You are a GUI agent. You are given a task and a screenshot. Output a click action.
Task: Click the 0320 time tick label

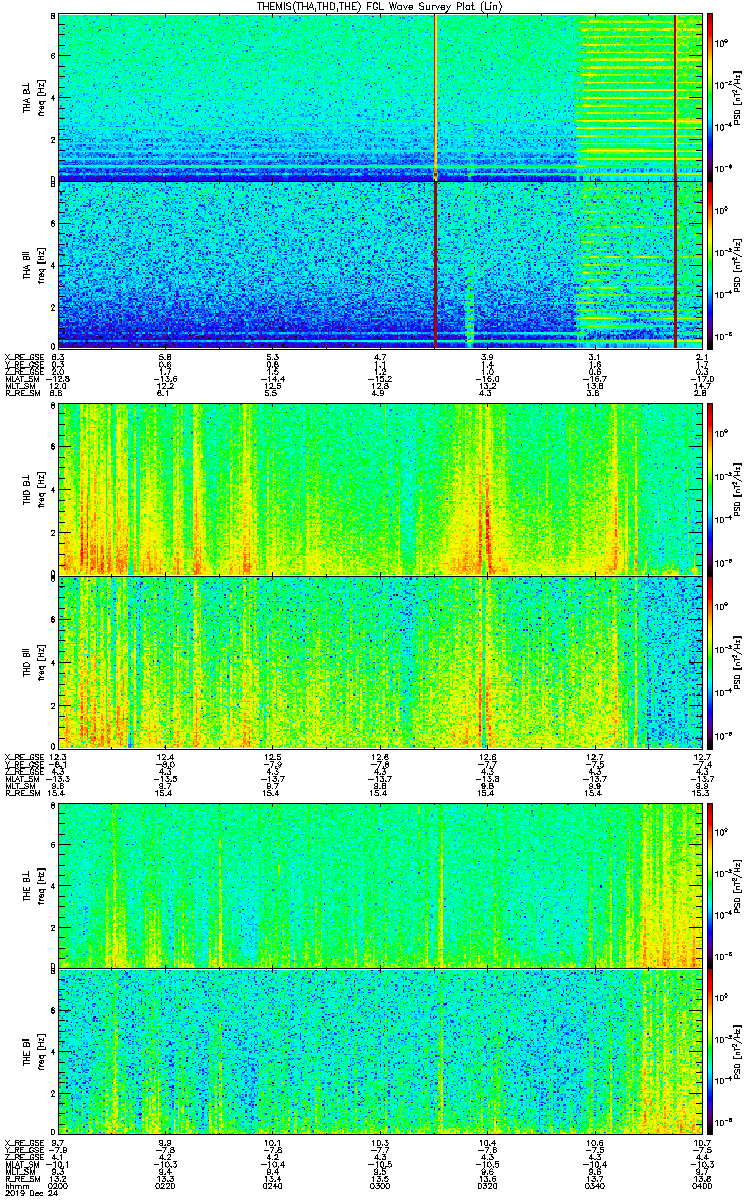tap(487, 1184)
